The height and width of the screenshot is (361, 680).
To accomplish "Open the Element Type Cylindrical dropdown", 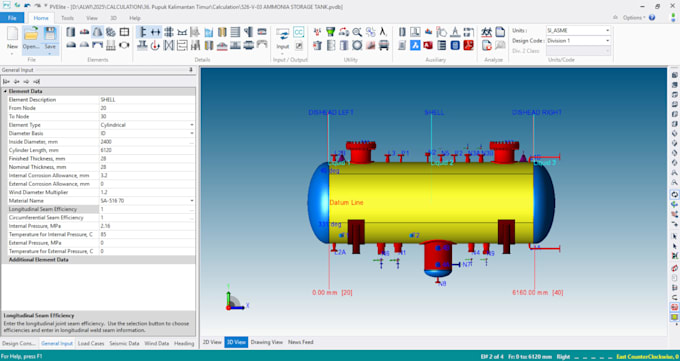I will pyautogui.click(x=192, y=125).
